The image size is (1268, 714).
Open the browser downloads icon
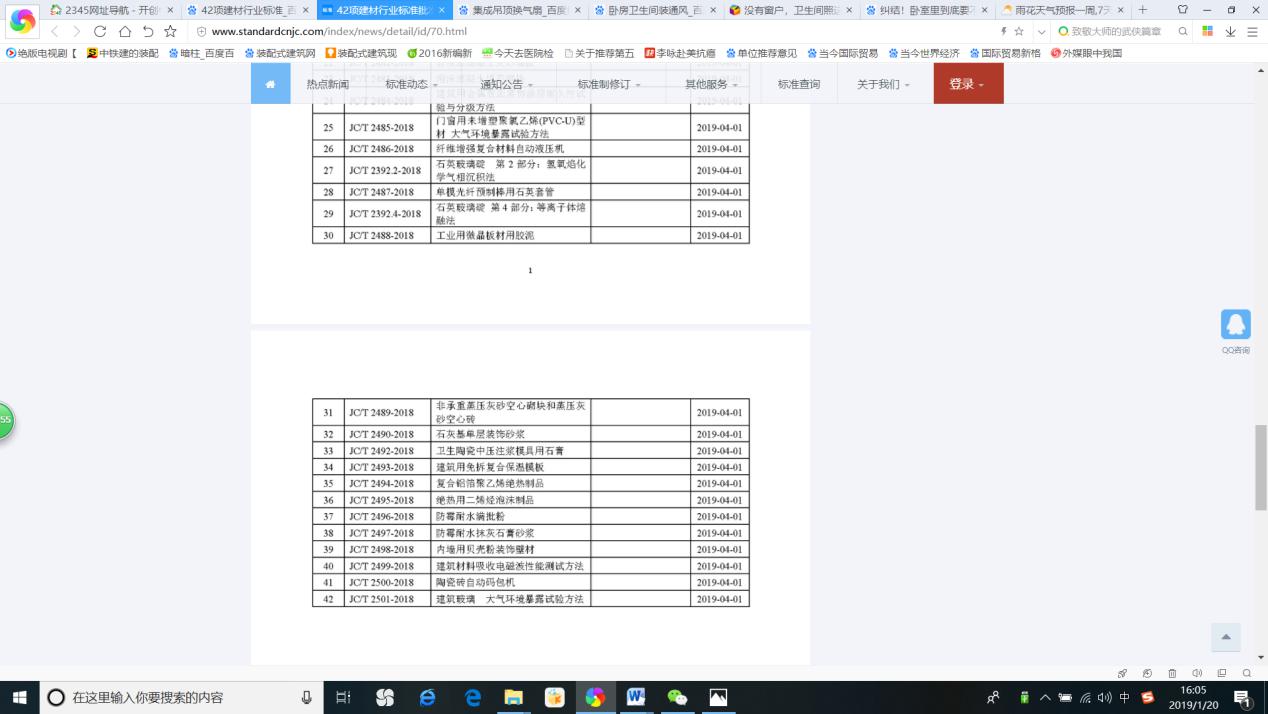pos(1231,31)
